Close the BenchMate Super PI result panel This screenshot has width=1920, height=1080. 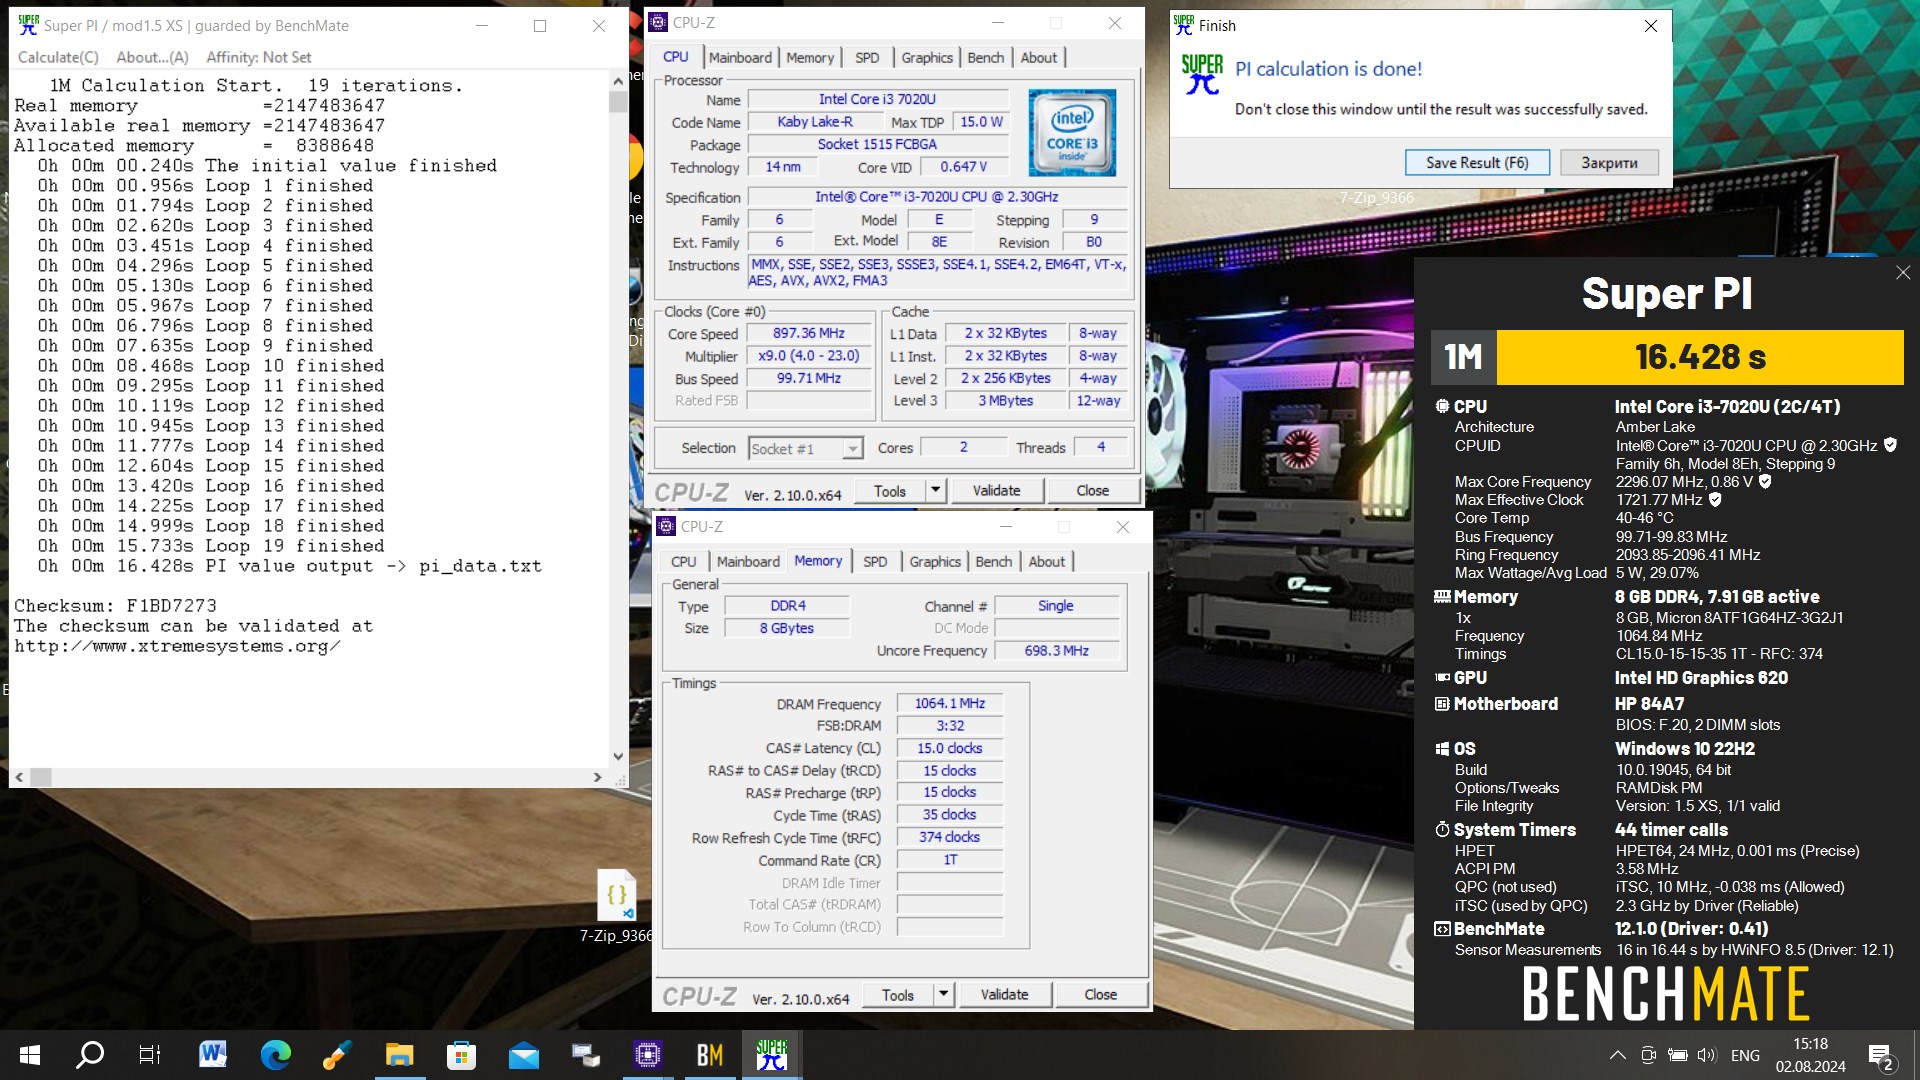[1903, 272]
